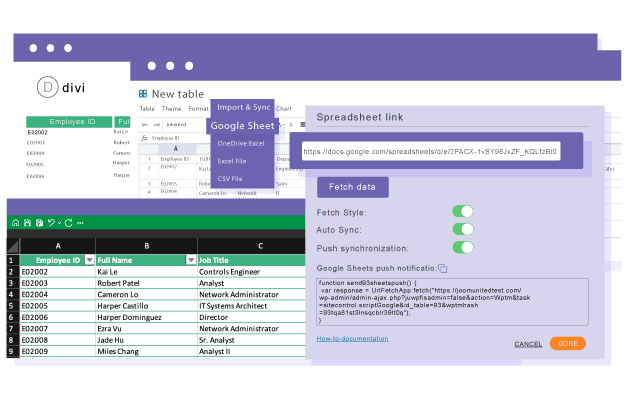Click the Miles Chang cell
This screenshot has width=630, height=396.
[147, 351]
